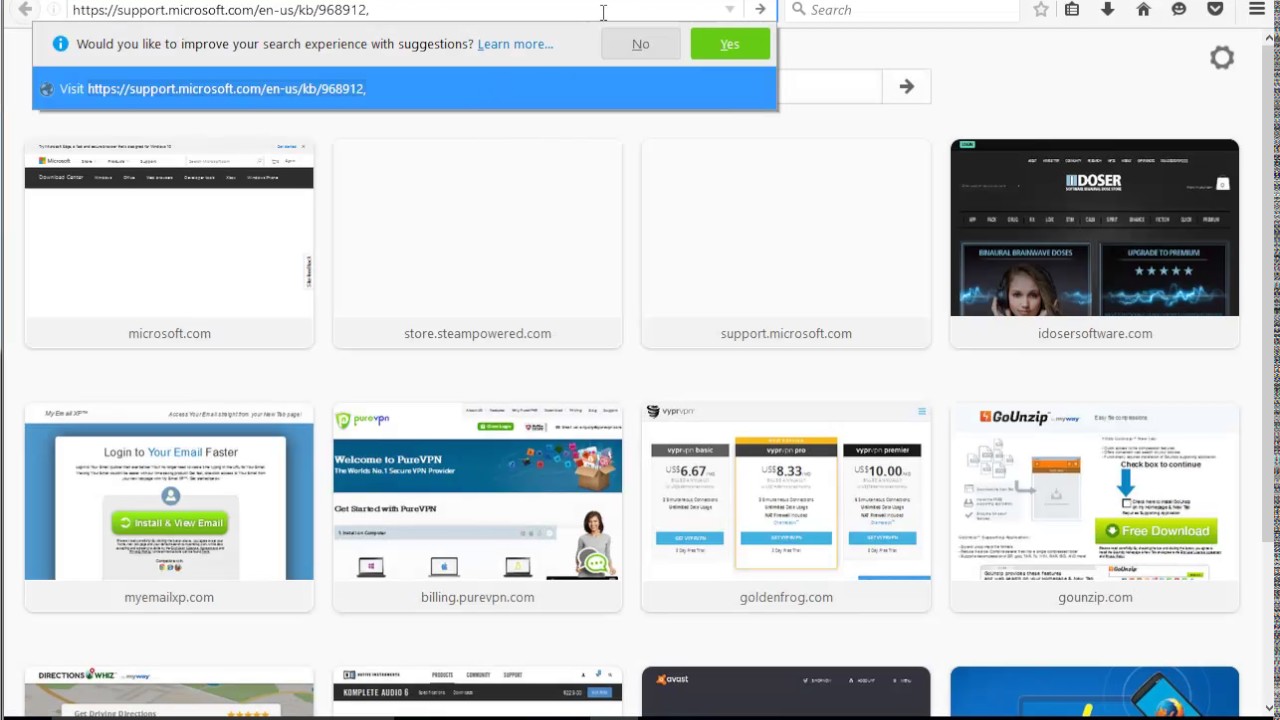Click the browser Back arrow button
1280x720 pixels.
[25, 9]
